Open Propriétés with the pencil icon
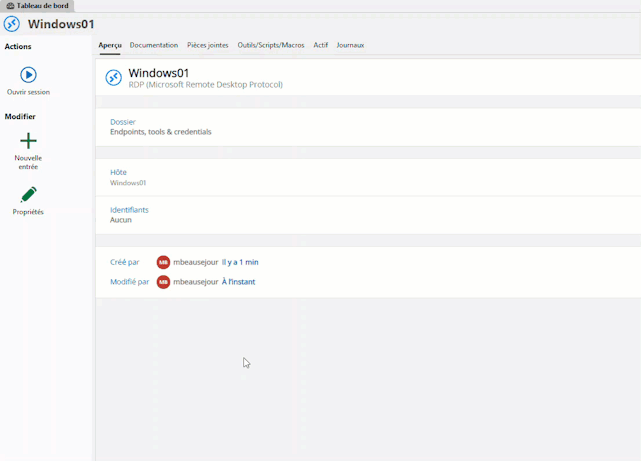The height and width of the screenshot is (461, 641). (28, 194)
